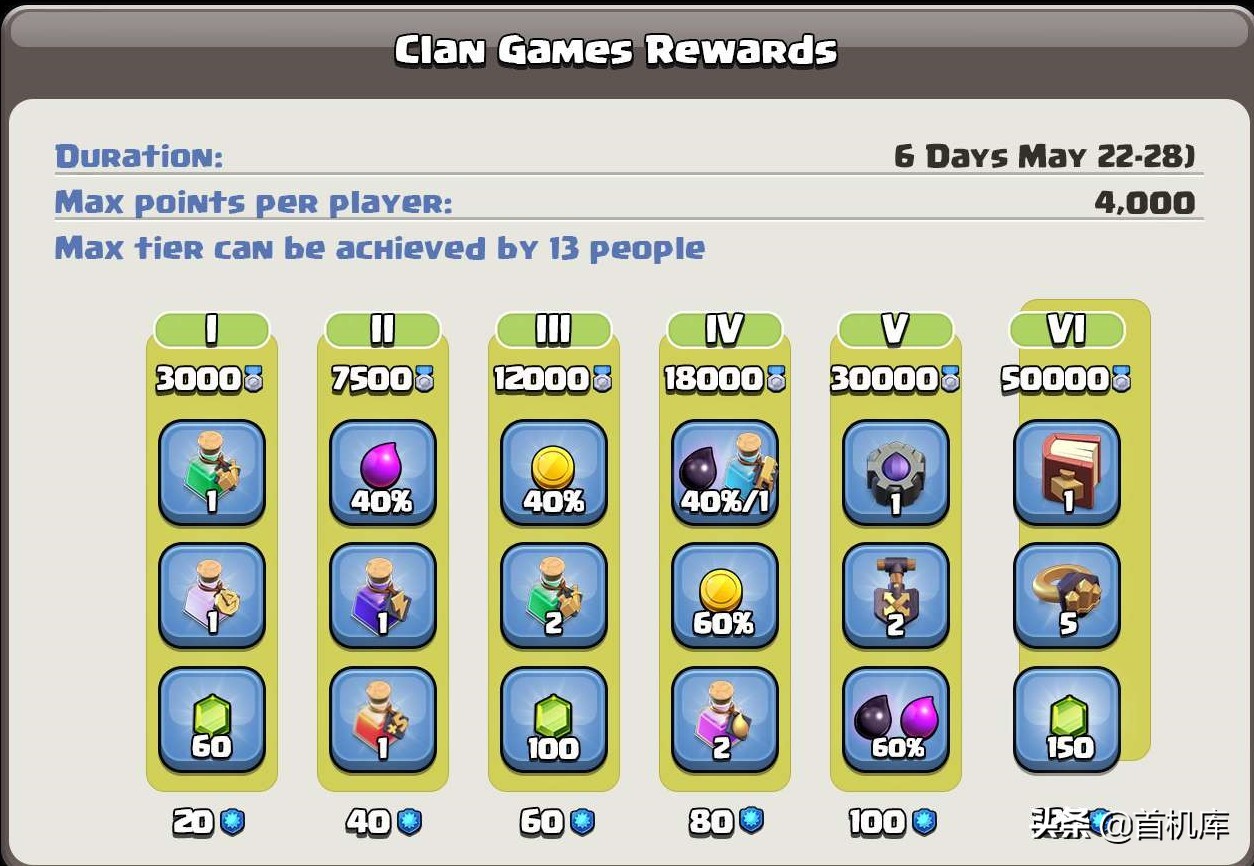Open the tier I header tab
Image resolution: width=1254 pixels, height=866 pixels.
[212, 329]
